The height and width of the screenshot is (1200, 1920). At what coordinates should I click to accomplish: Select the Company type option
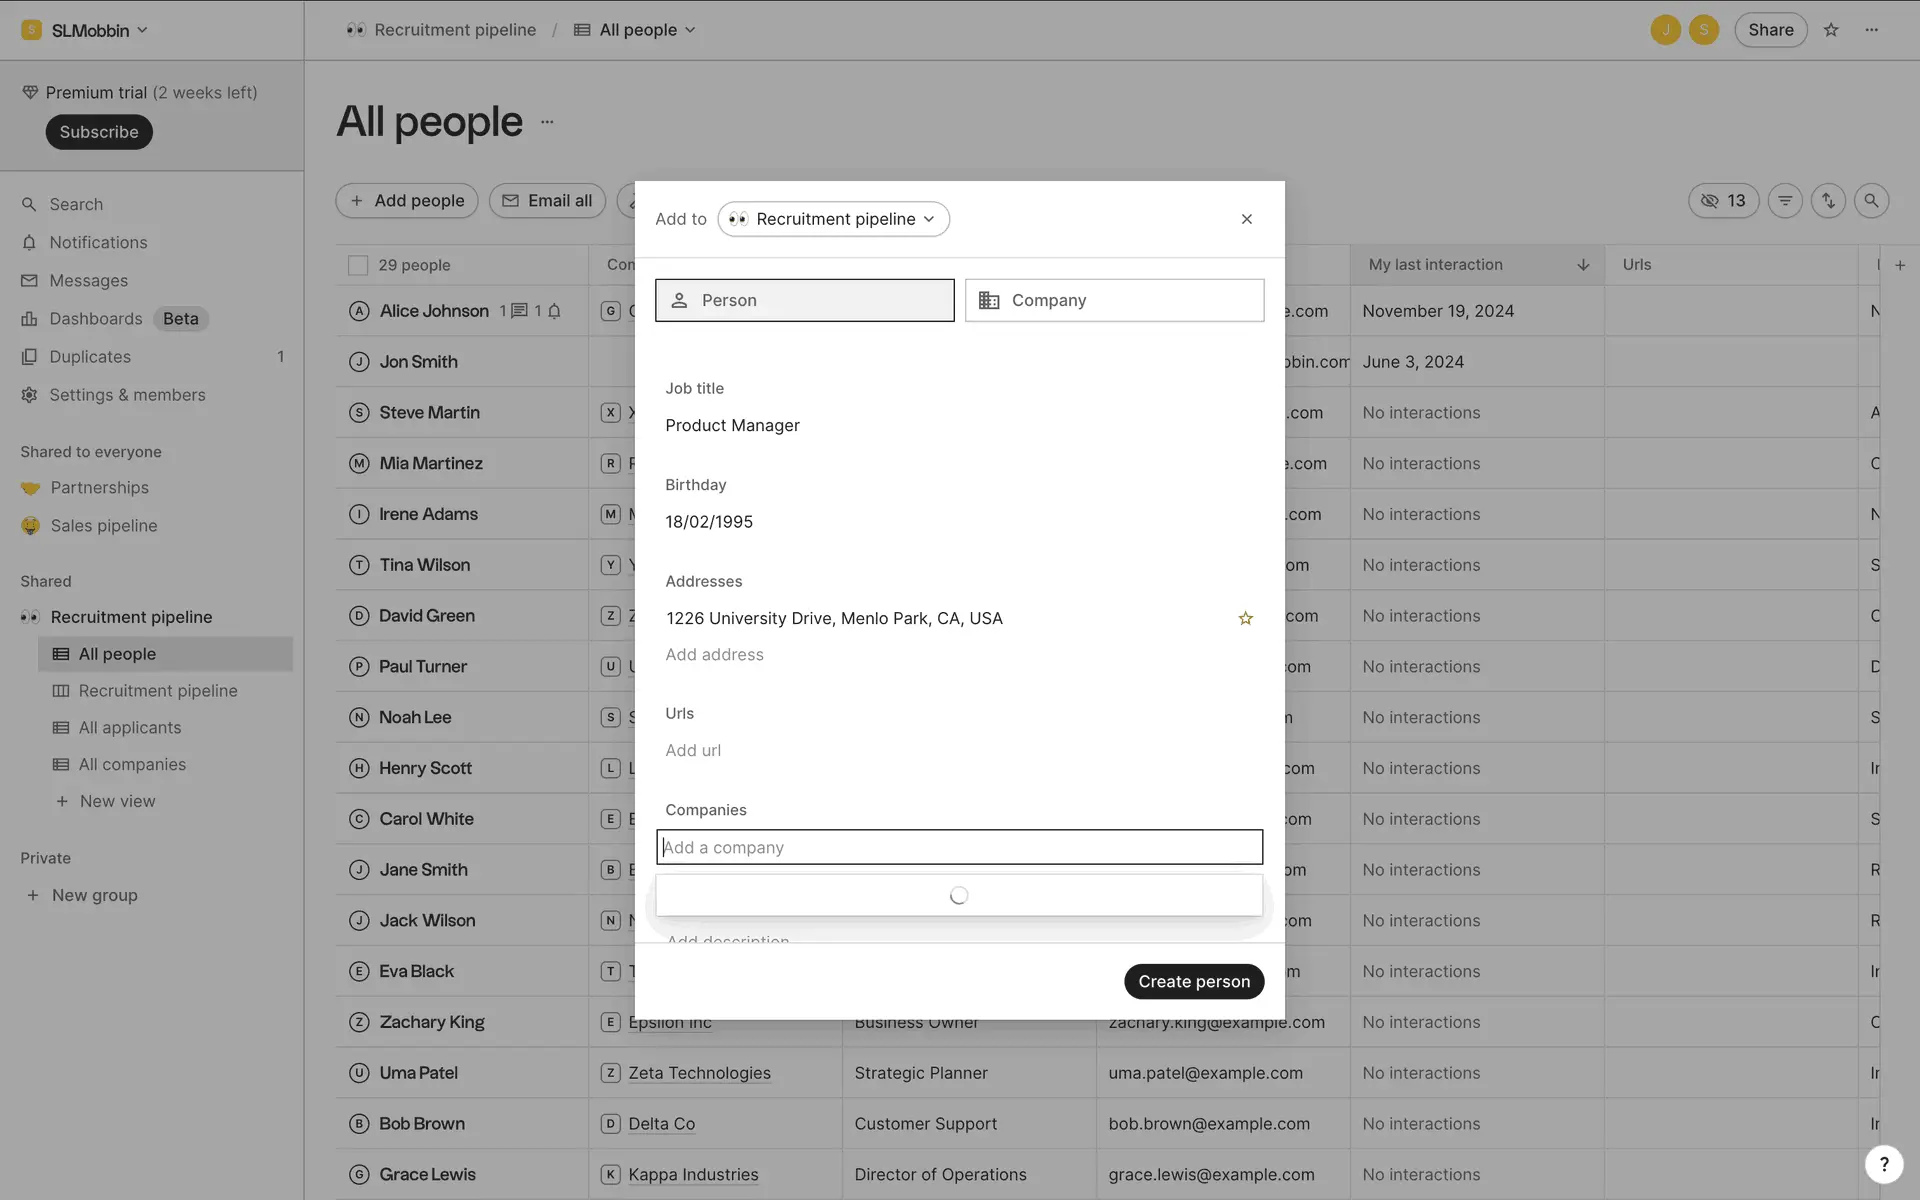coord(1114,300)
